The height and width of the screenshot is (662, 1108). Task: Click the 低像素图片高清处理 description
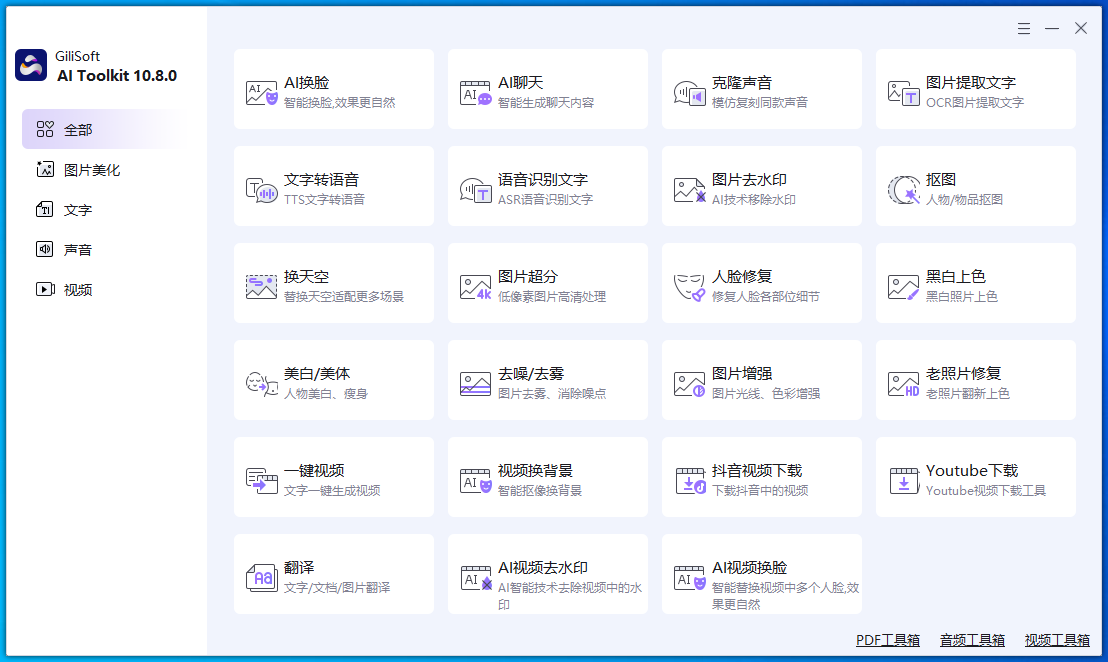(x=551, y=297)
